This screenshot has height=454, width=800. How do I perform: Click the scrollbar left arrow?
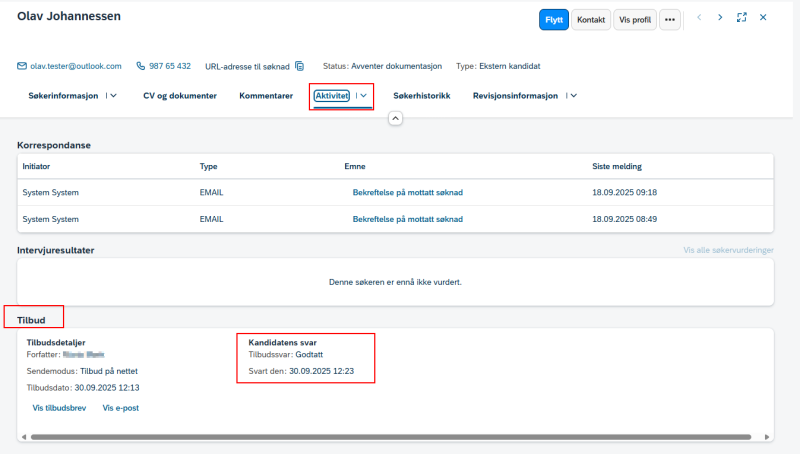[x=24, y=437]
